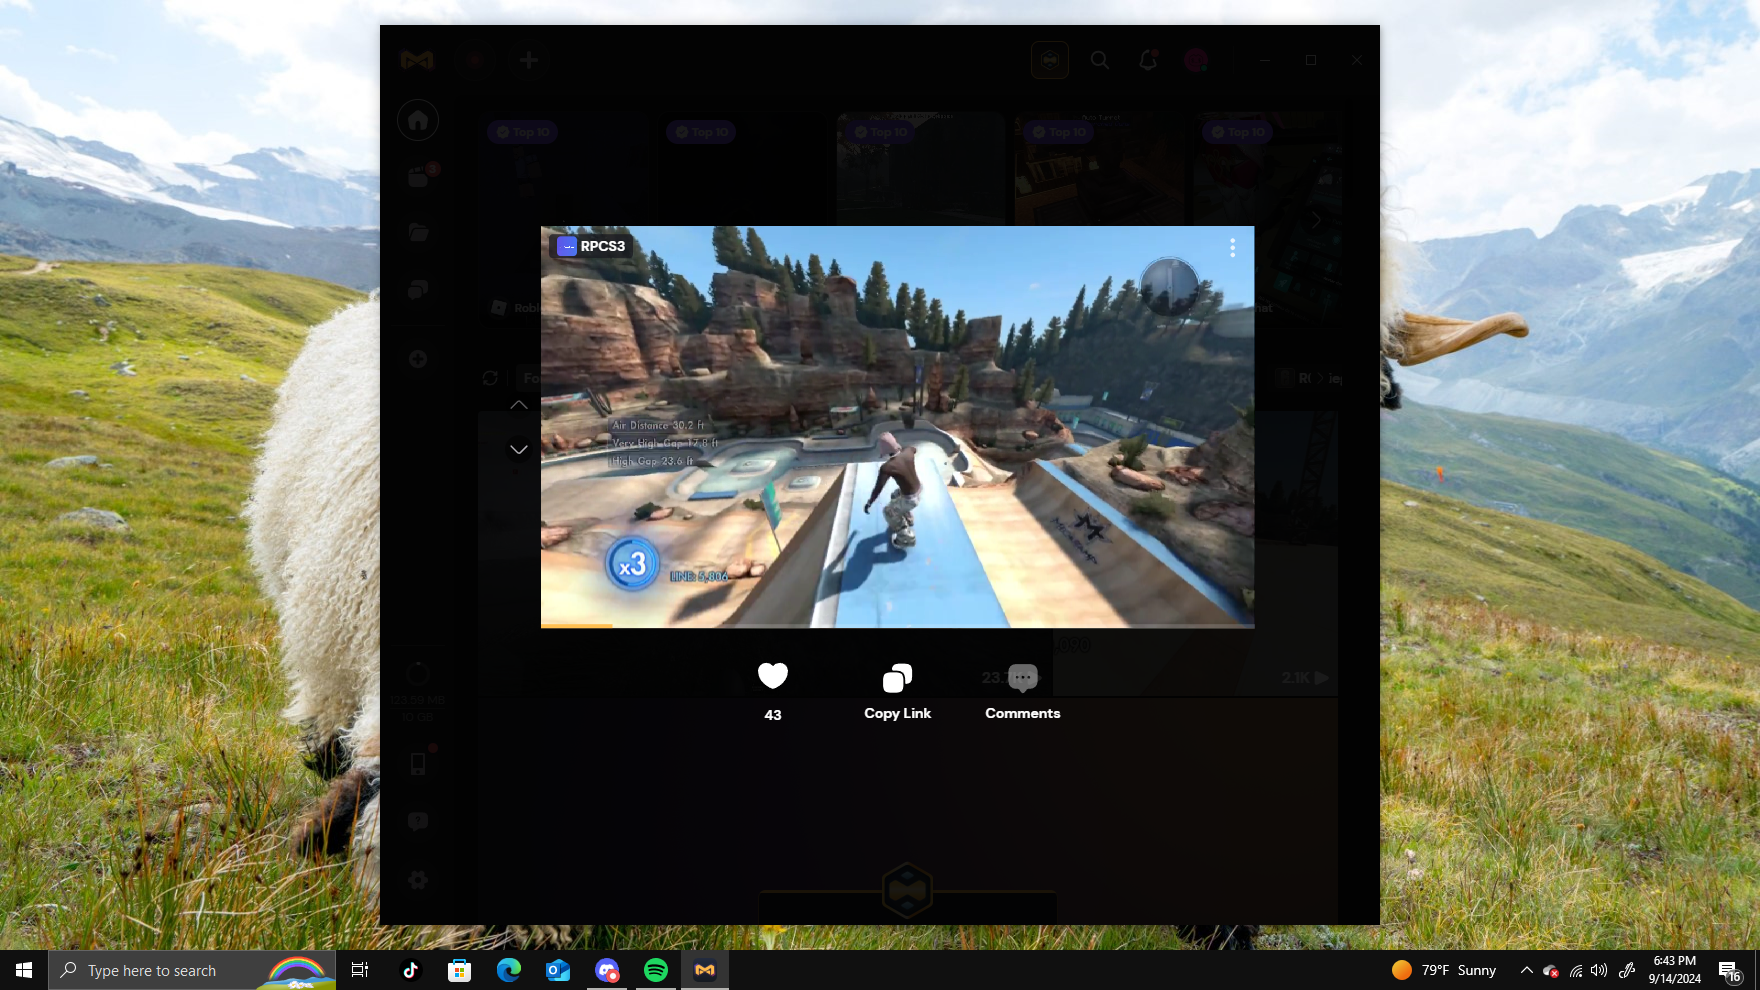Open the notifications bell in Medal
Image resolution: width=1760 pixels, height=990 pixels.
[1148, 60]
